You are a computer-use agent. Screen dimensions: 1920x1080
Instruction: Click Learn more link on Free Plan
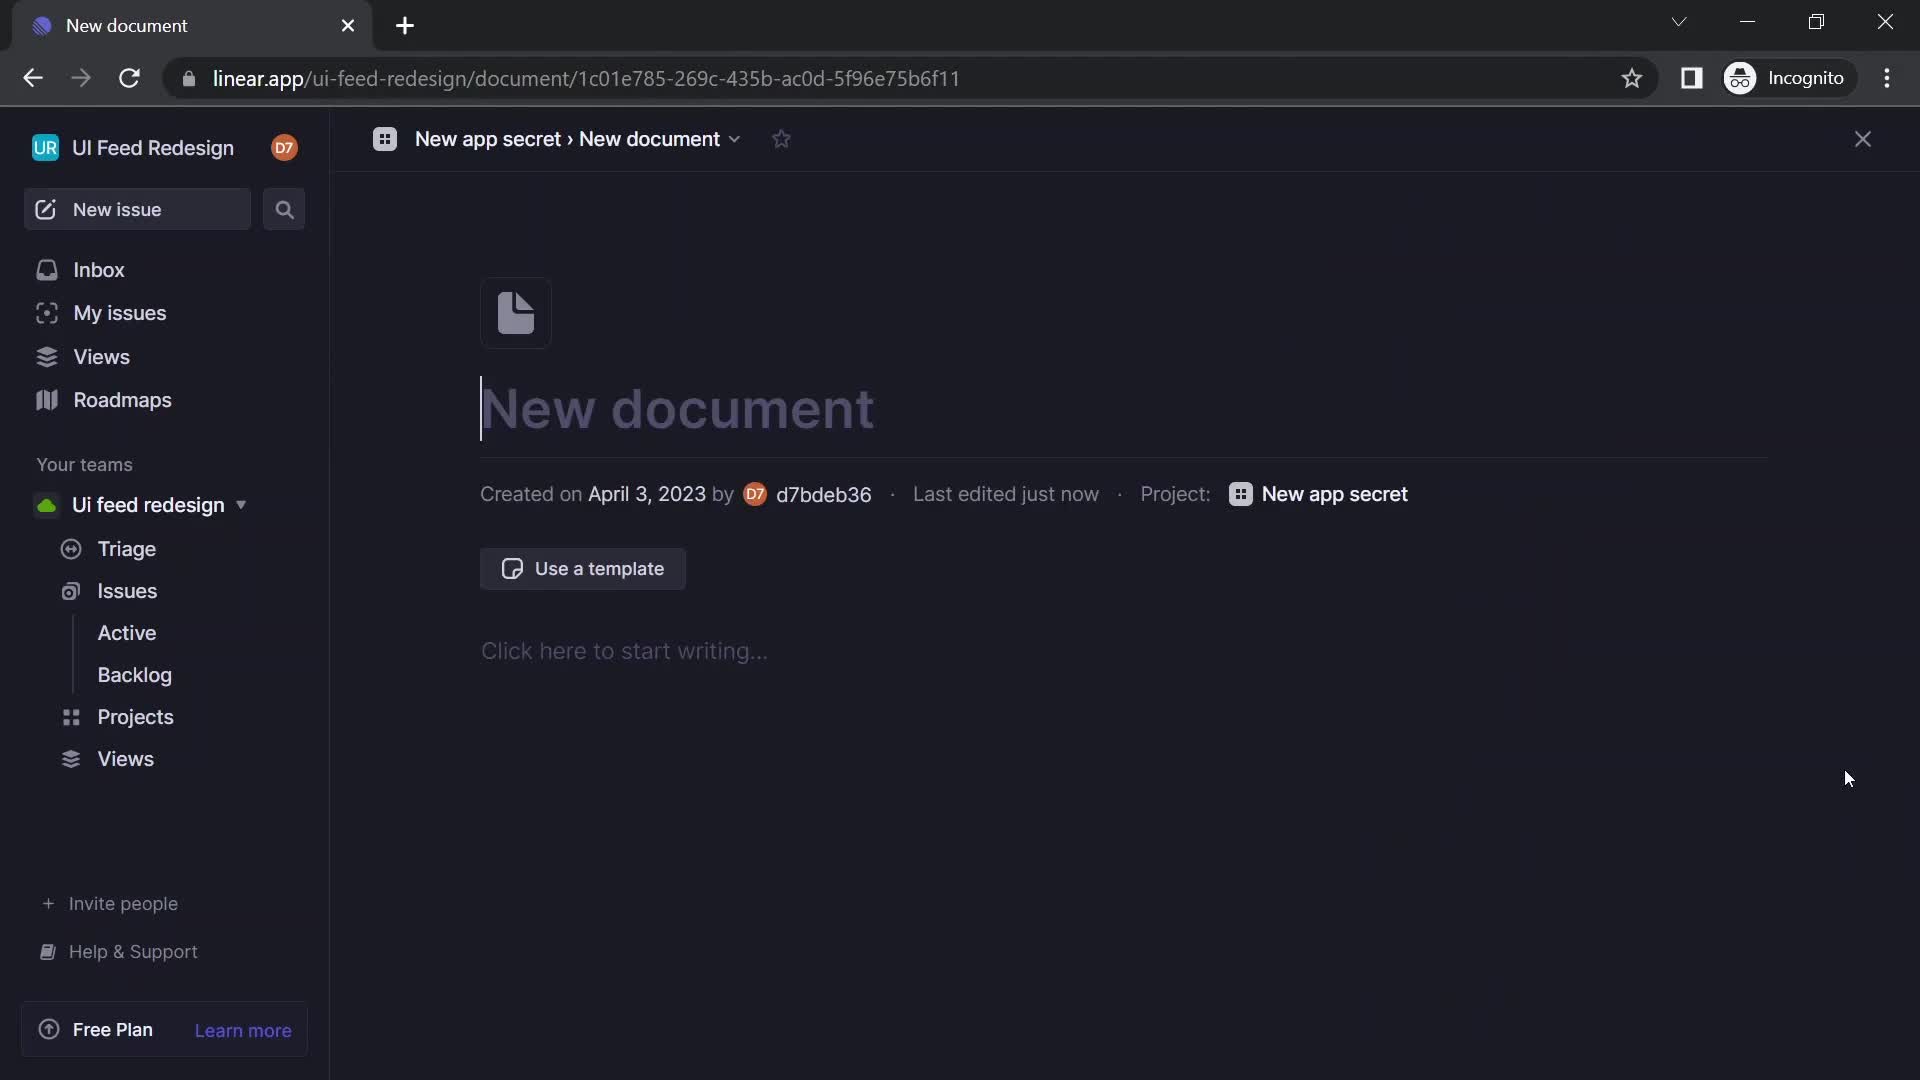(x=243, y=1030)
